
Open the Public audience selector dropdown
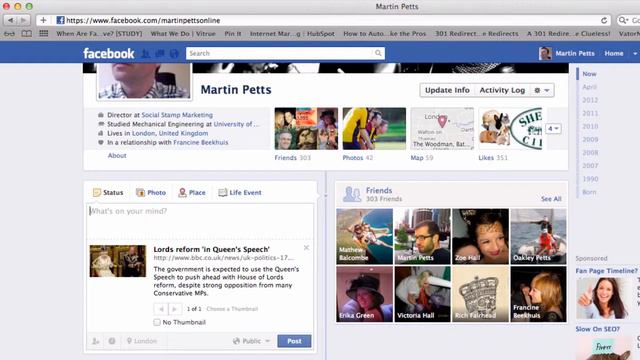(x=251, y=341)
